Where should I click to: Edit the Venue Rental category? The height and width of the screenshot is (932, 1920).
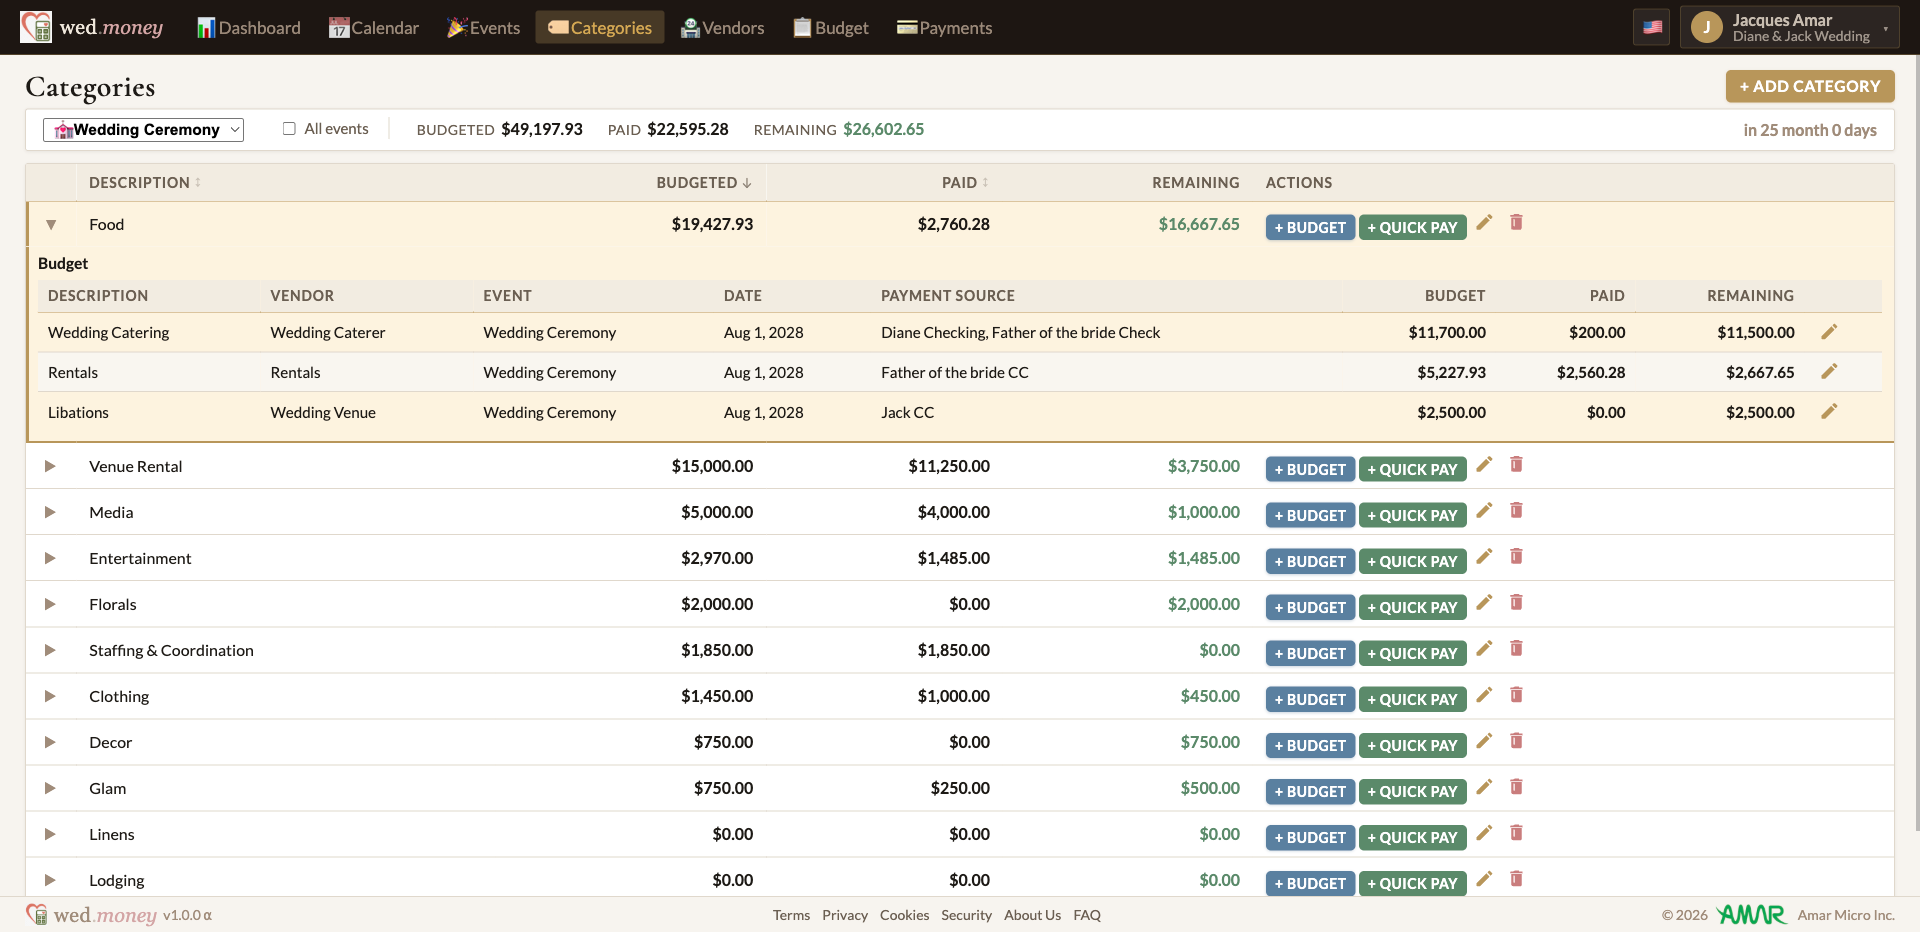1484,464
